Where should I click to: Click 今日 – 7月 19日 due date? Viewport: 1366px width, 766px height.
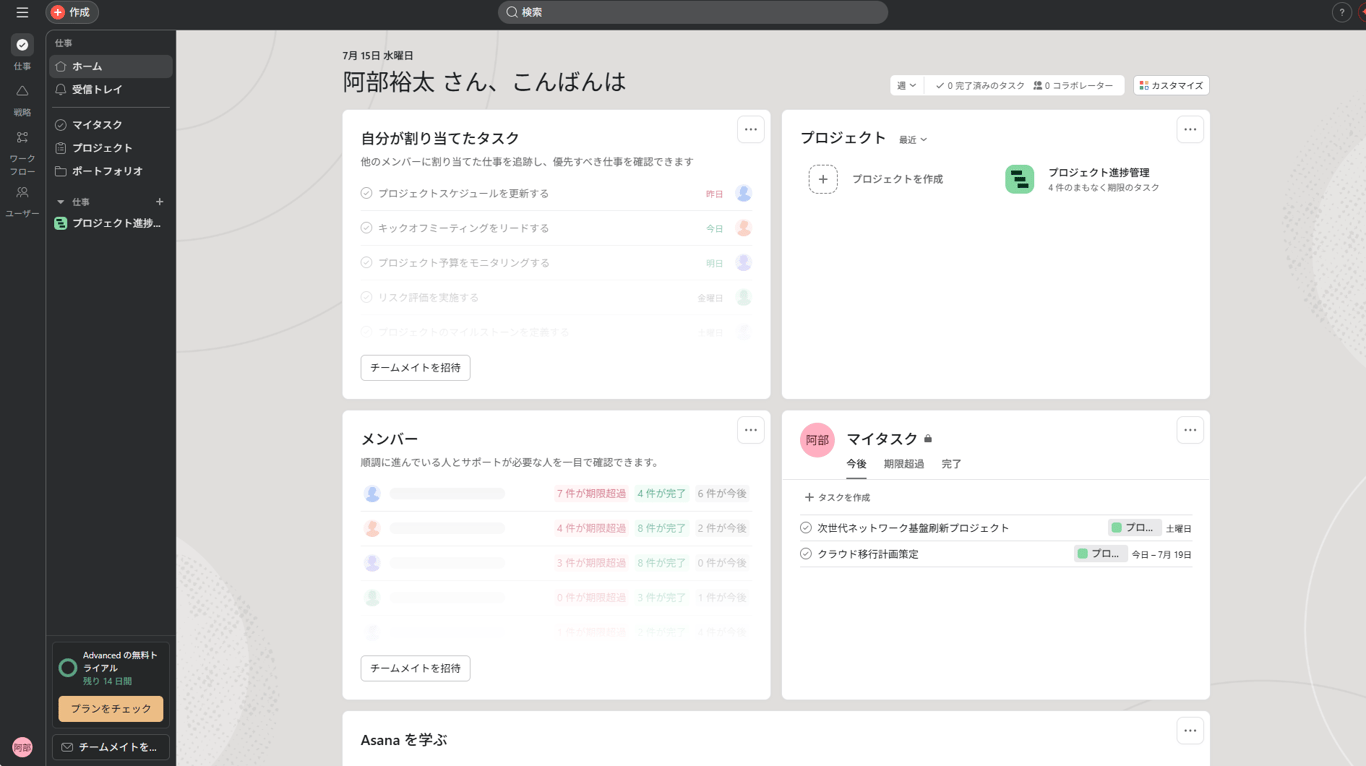click(x=1161, y=555)
